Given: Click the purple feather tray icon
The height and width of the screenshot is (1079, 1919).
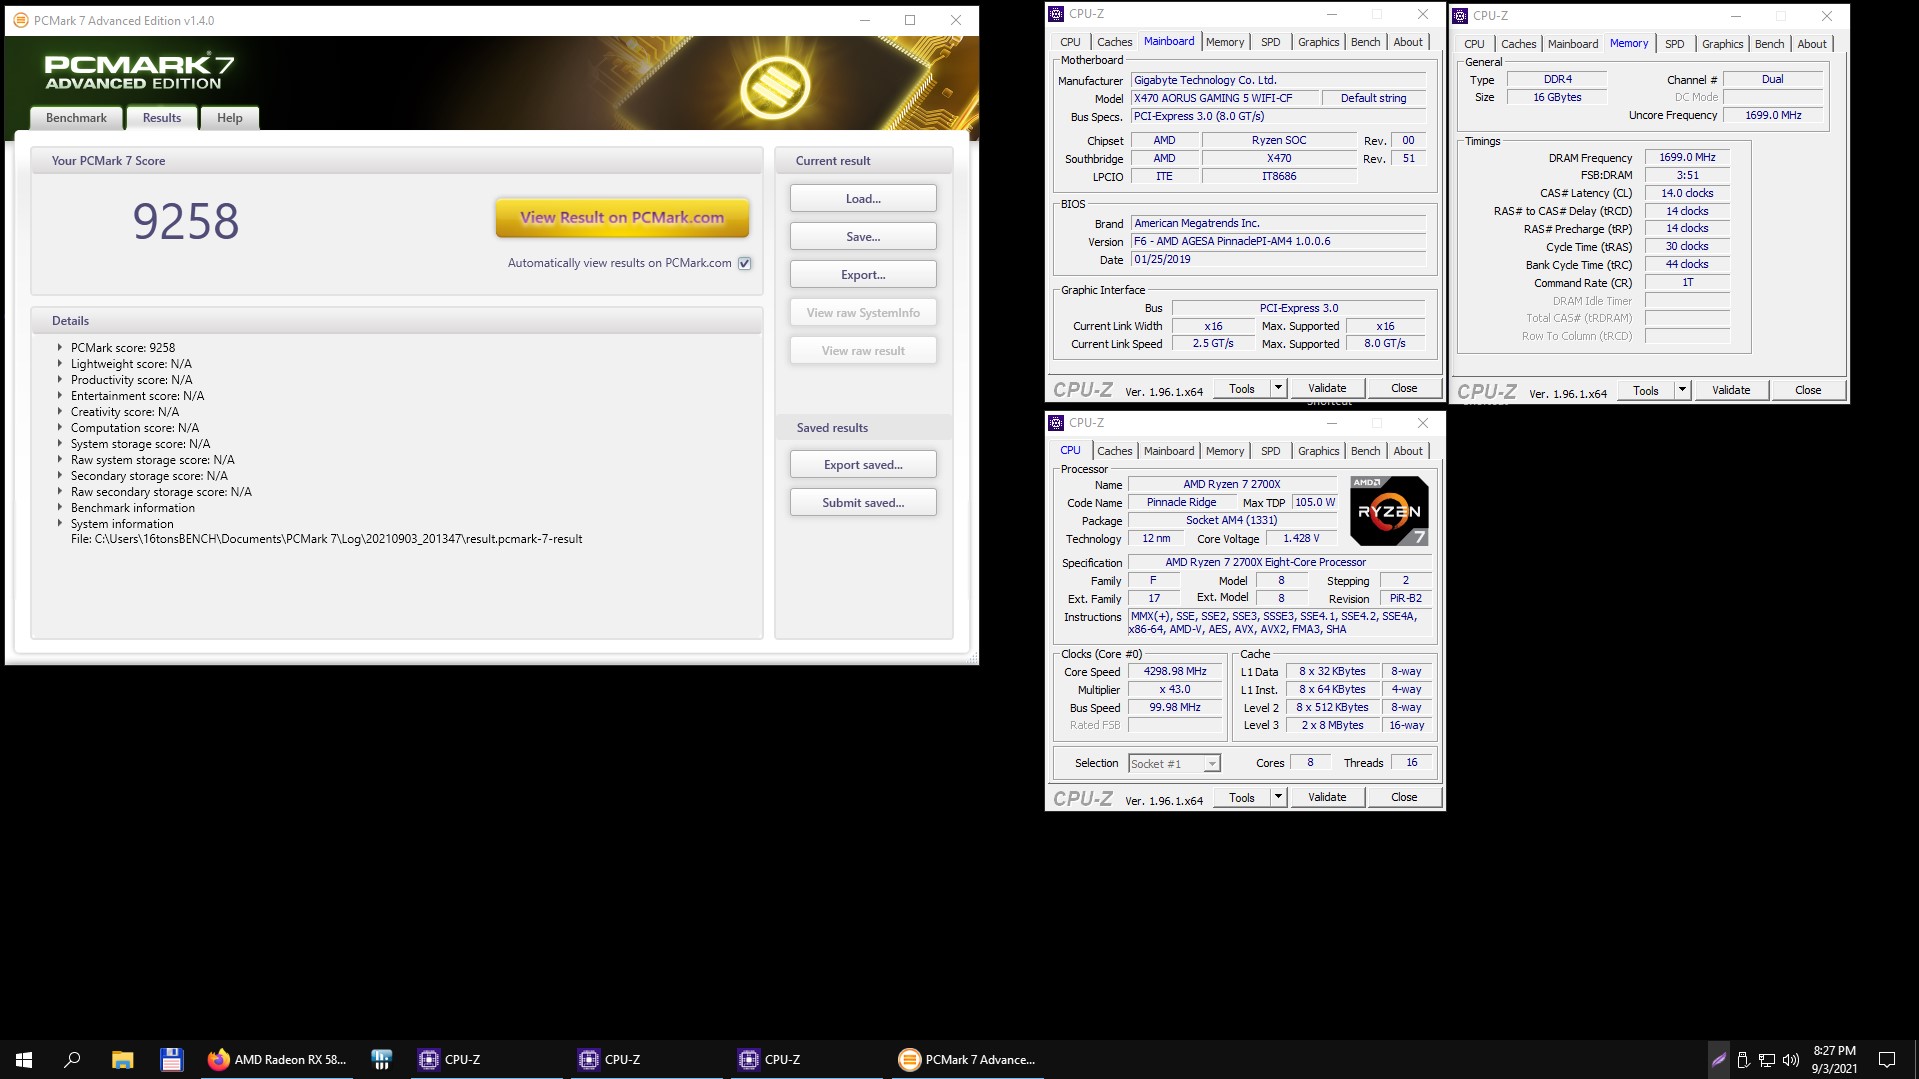Looking at the screenshot, I should (1719, 1059).
